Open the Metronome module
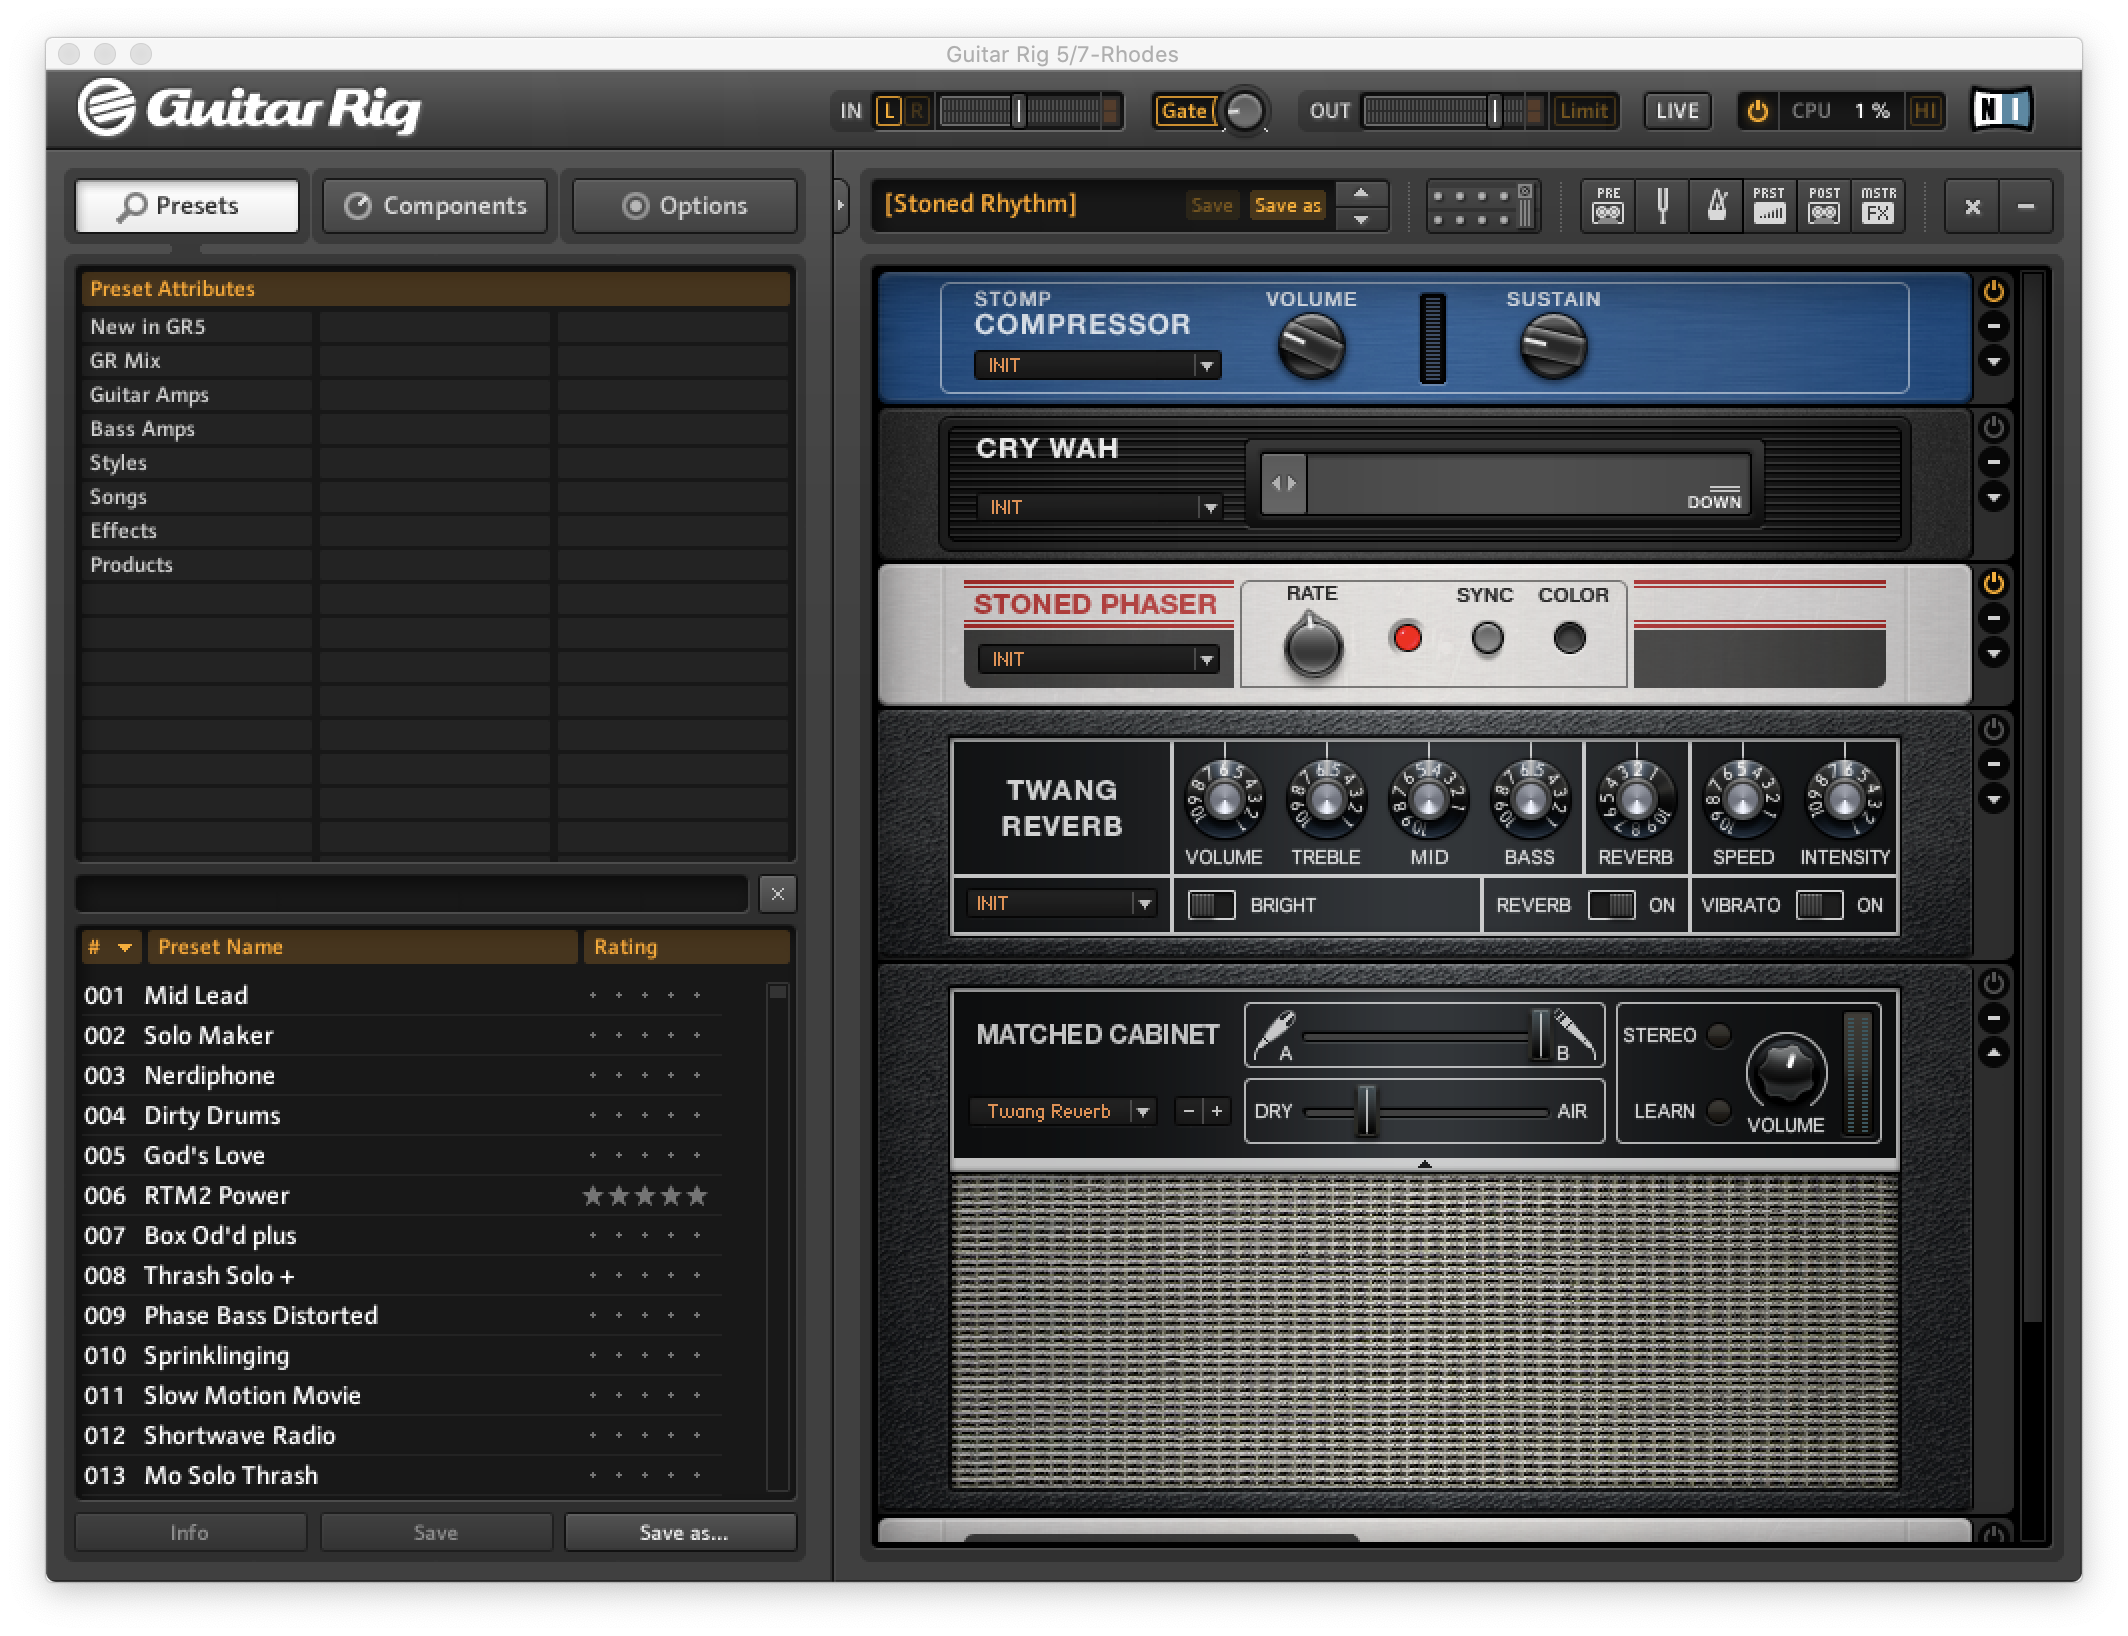 click(x=1716, y=206)
